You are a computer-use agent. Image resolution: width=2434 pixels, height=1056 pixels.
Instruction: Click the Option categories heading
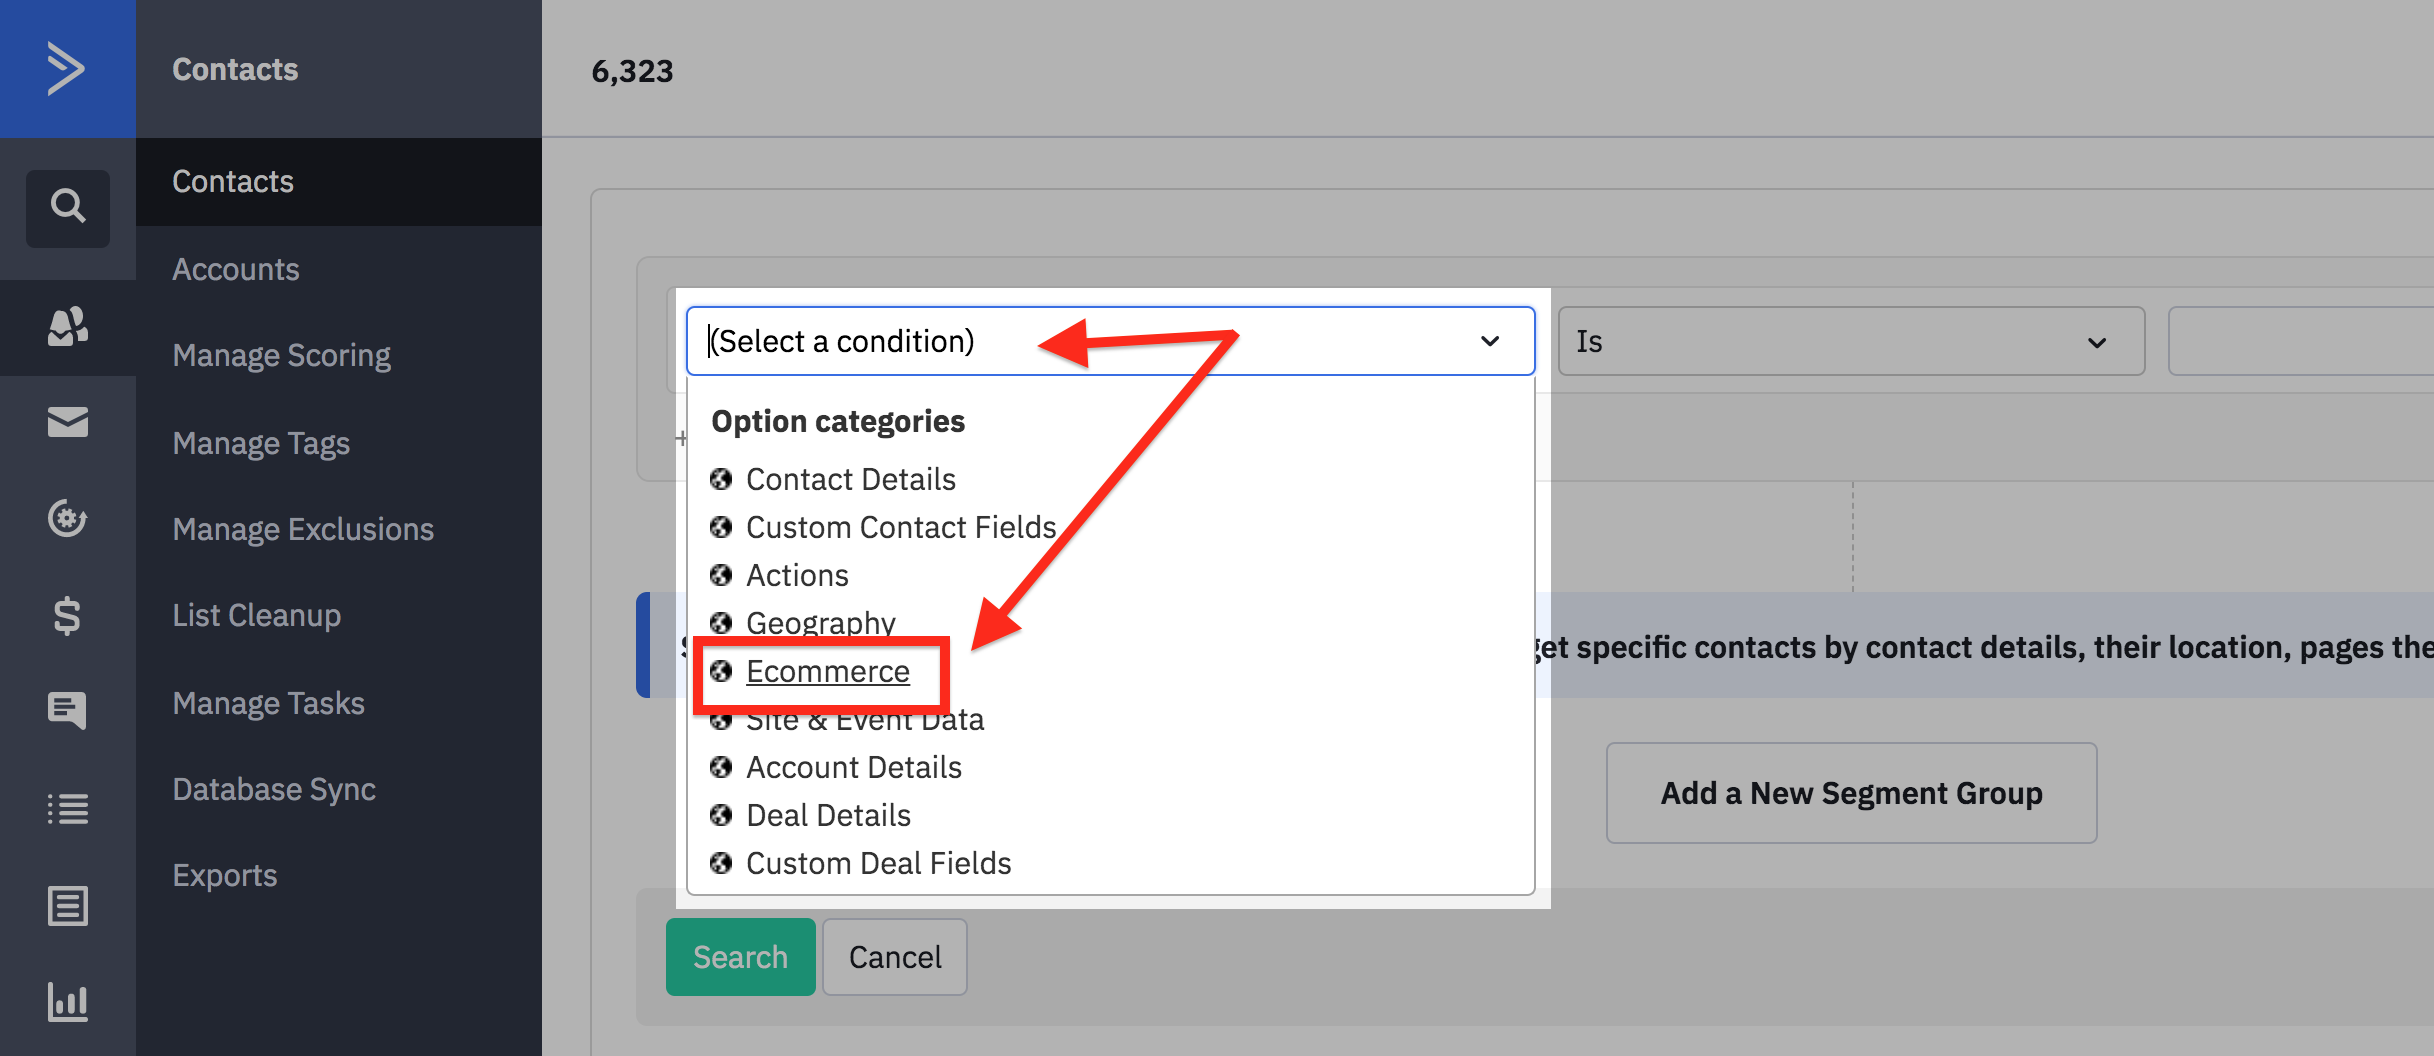(838, 421)
